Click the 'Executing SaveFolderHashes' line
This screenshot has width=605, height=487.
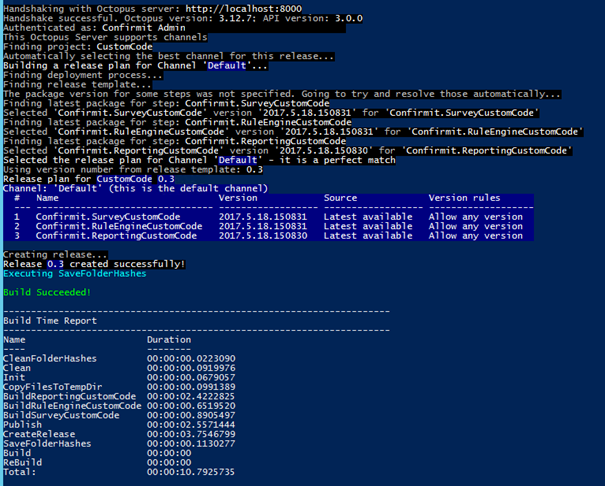(x=75, y=274)
